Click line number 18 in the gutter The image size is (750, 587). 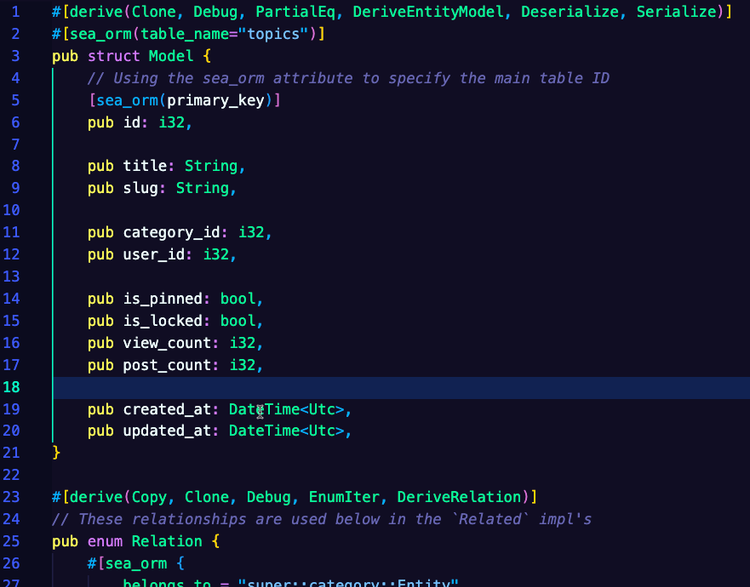[x=11, y=387]
